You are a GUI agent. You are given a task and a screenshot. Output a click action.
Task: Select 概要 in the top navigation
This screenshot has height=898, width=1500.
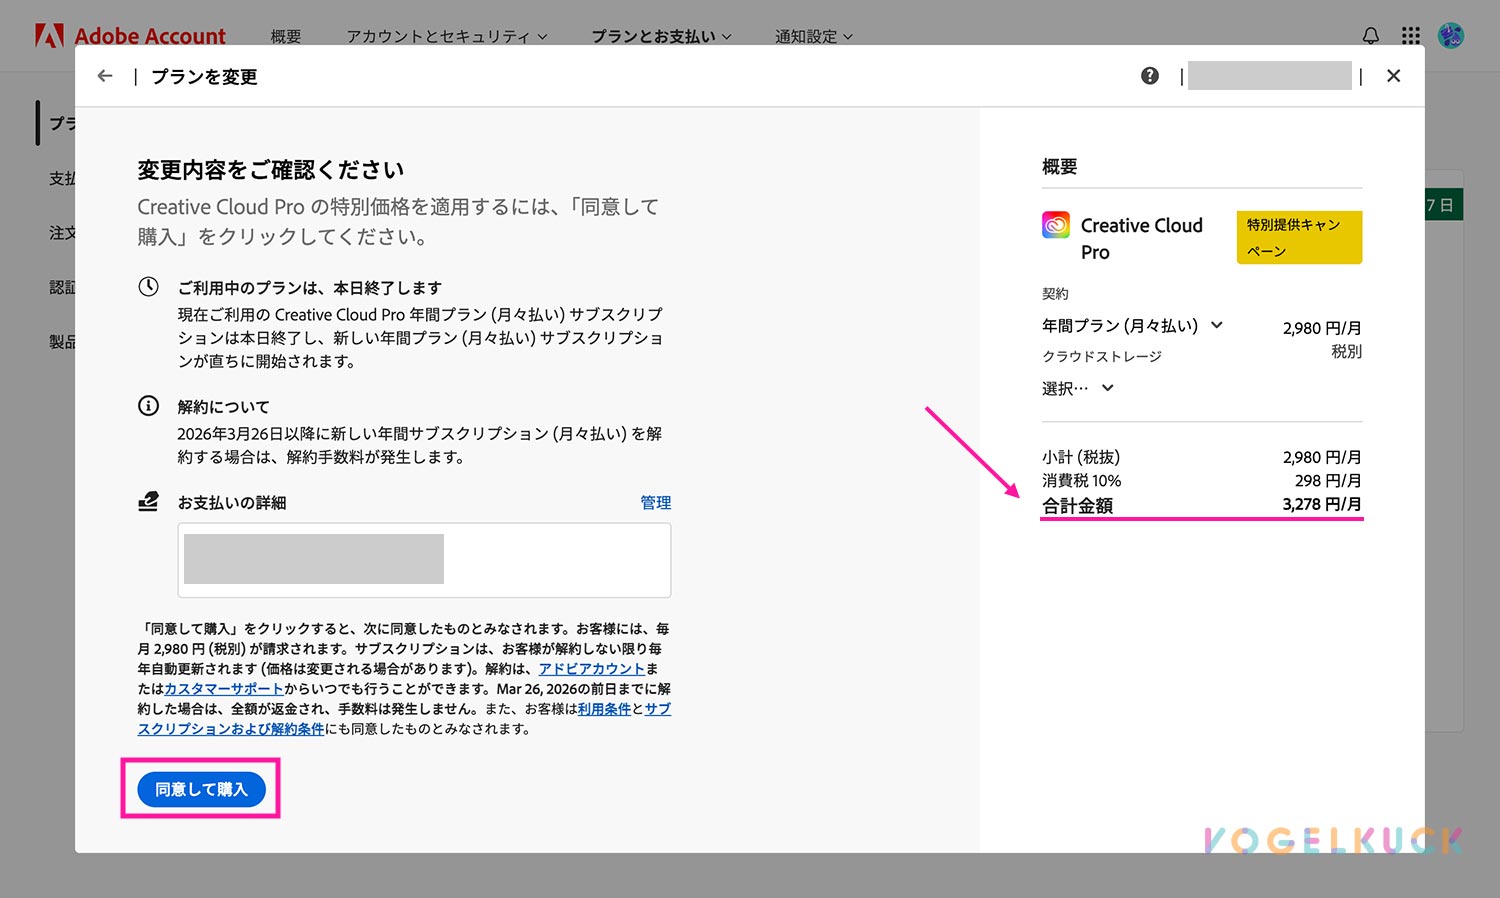pos(286,35)
